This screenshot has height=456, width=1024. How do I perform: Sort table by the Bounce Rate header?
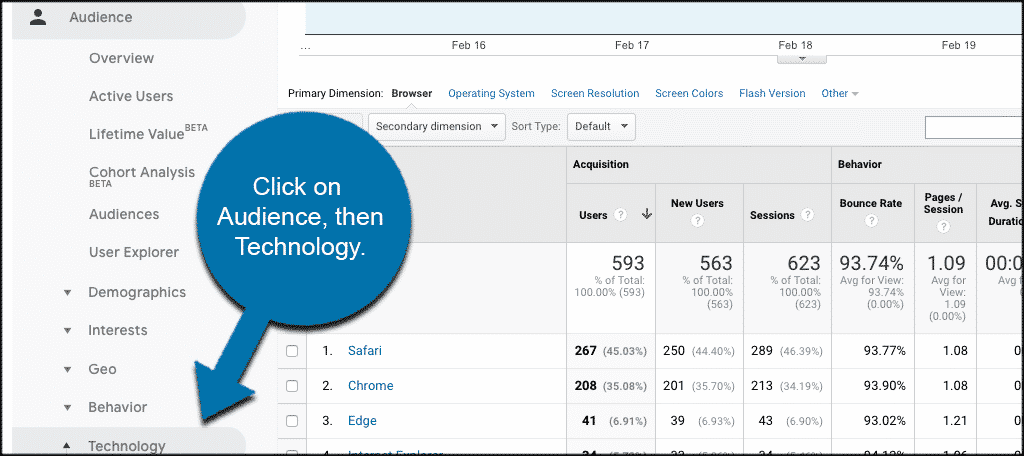click(871, 203)
